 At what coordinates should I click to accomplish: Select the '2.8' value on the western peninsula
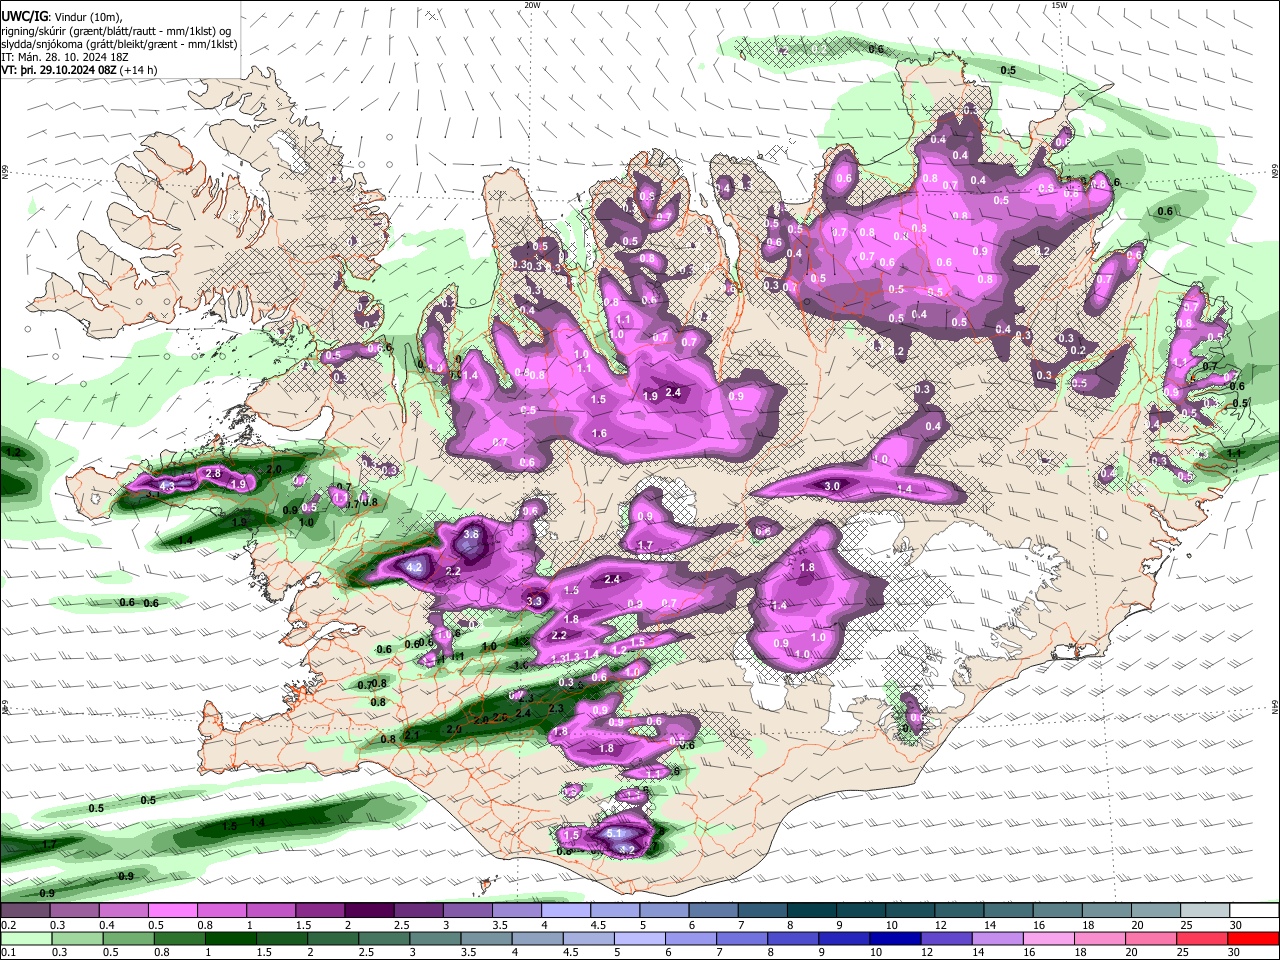(x=212, y=473)
